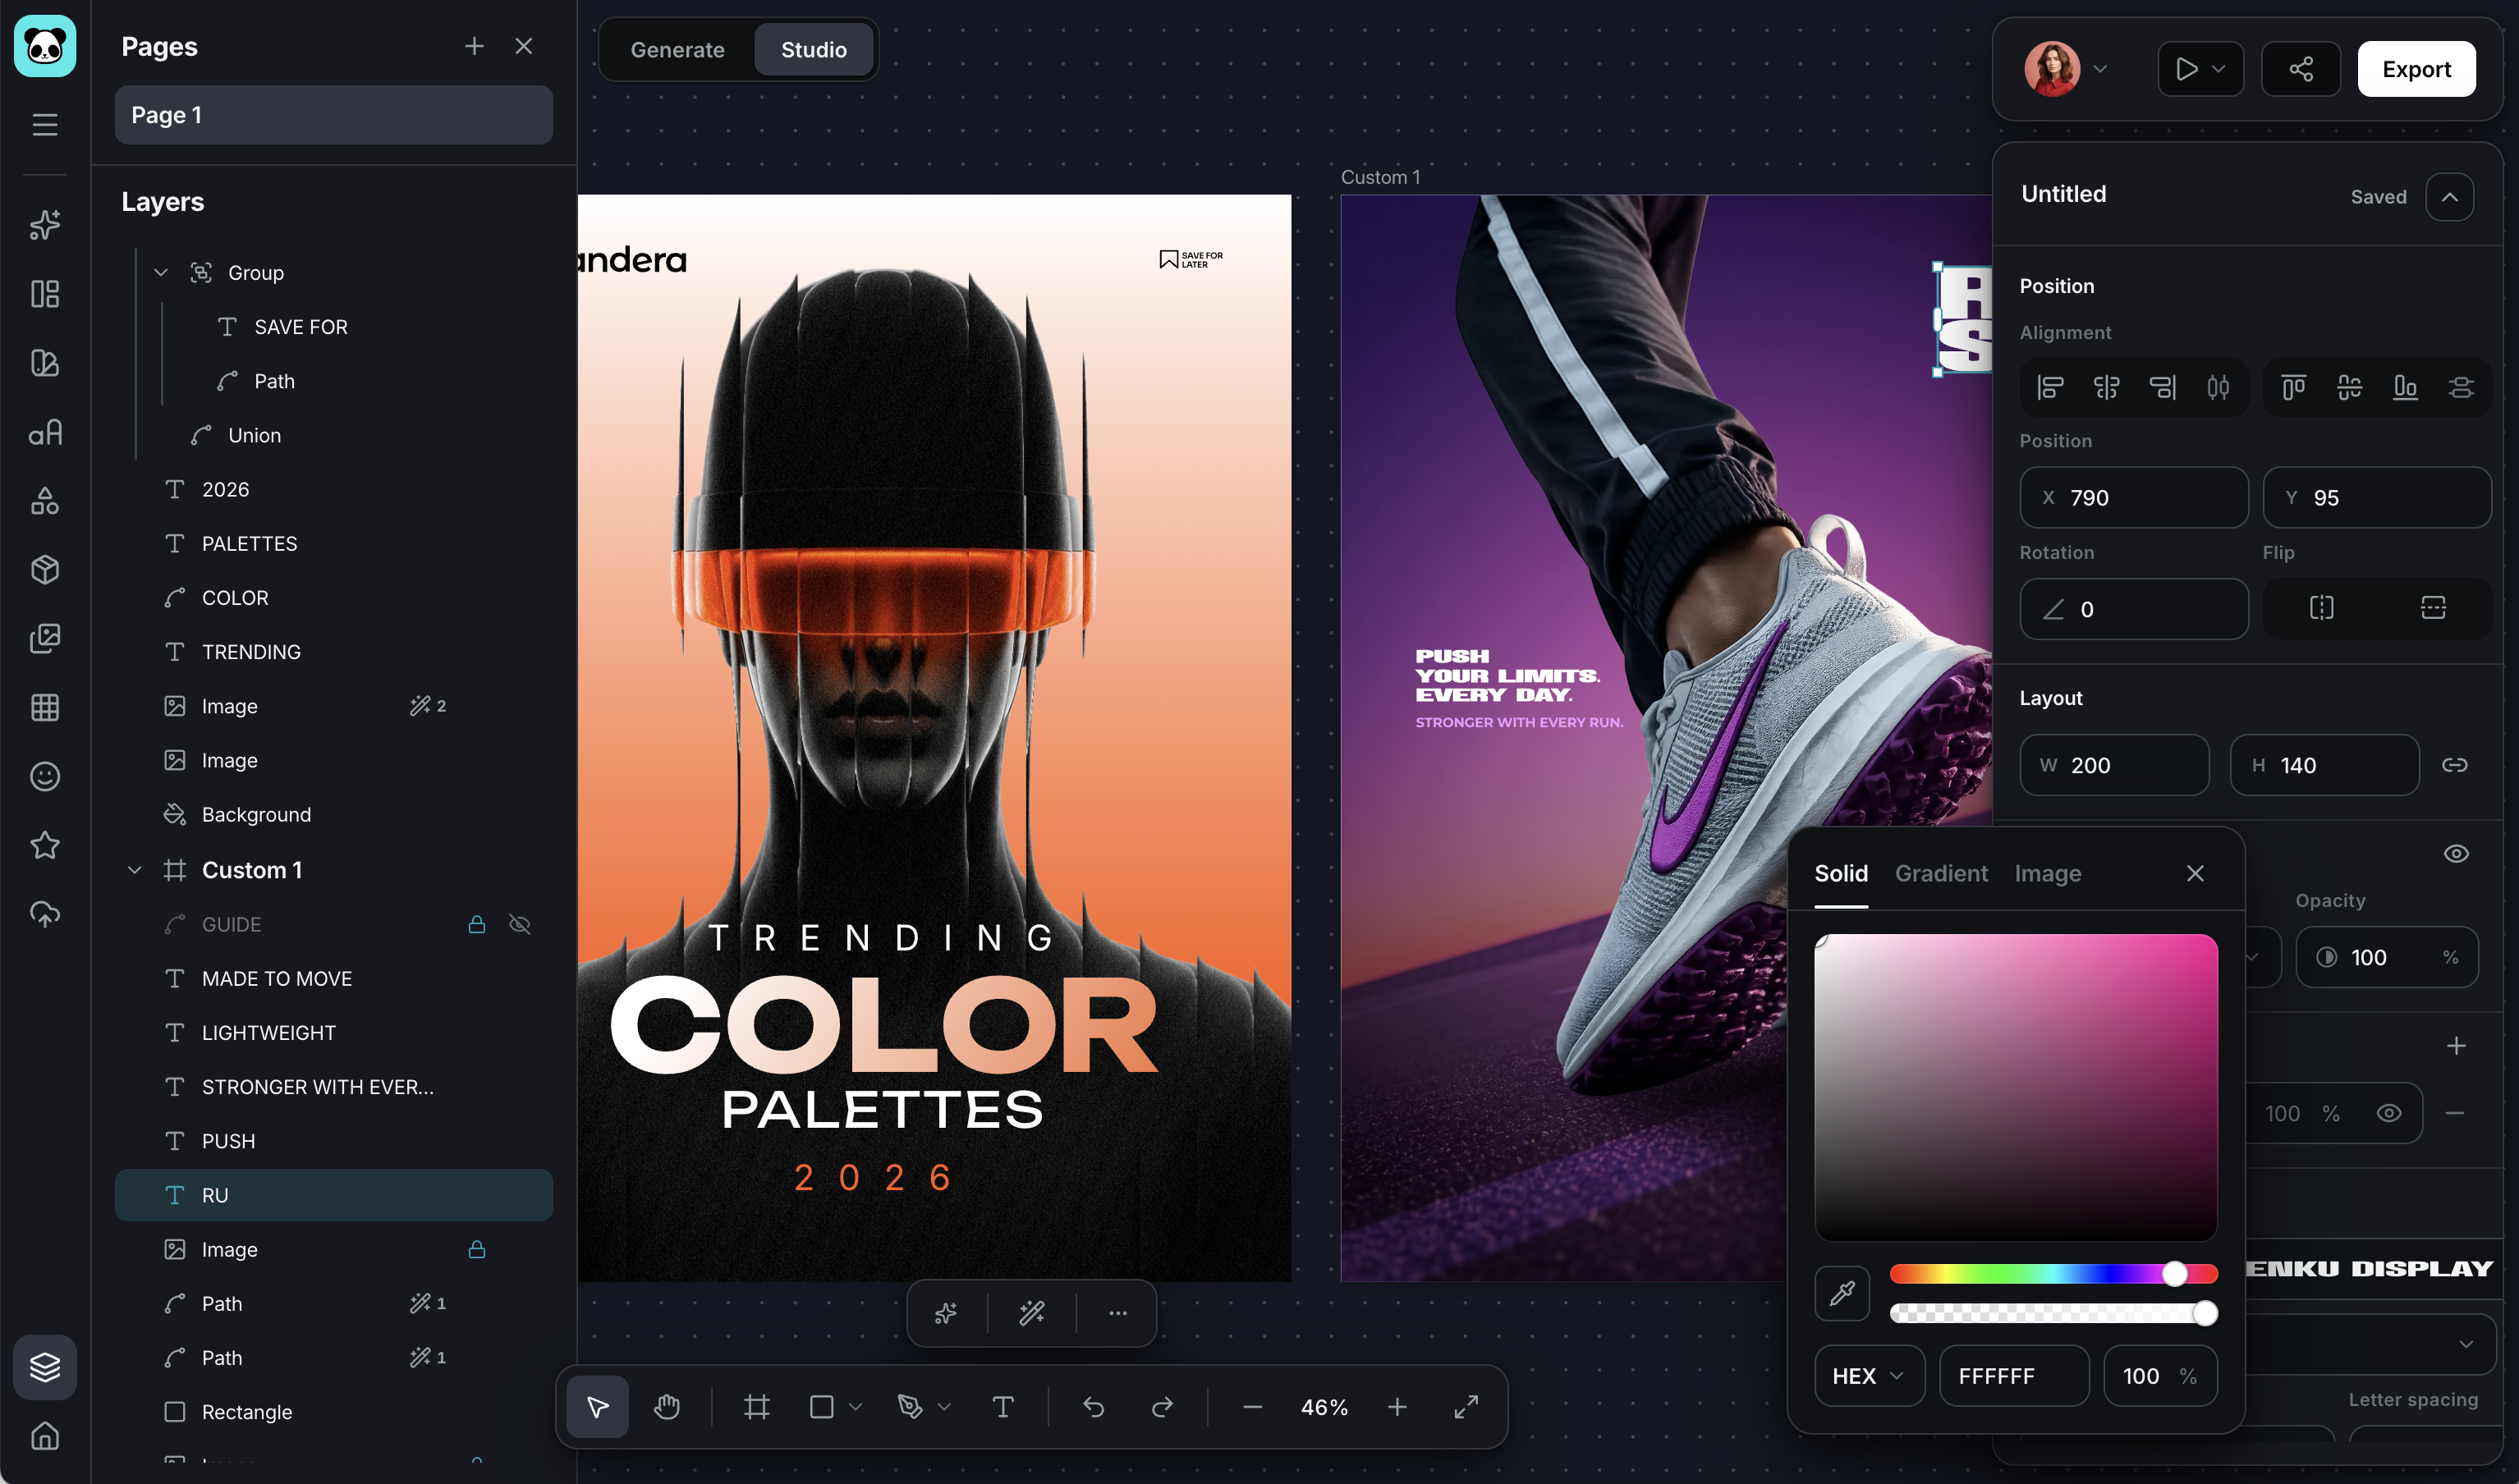Open the 3D cube assets panel

45,570
